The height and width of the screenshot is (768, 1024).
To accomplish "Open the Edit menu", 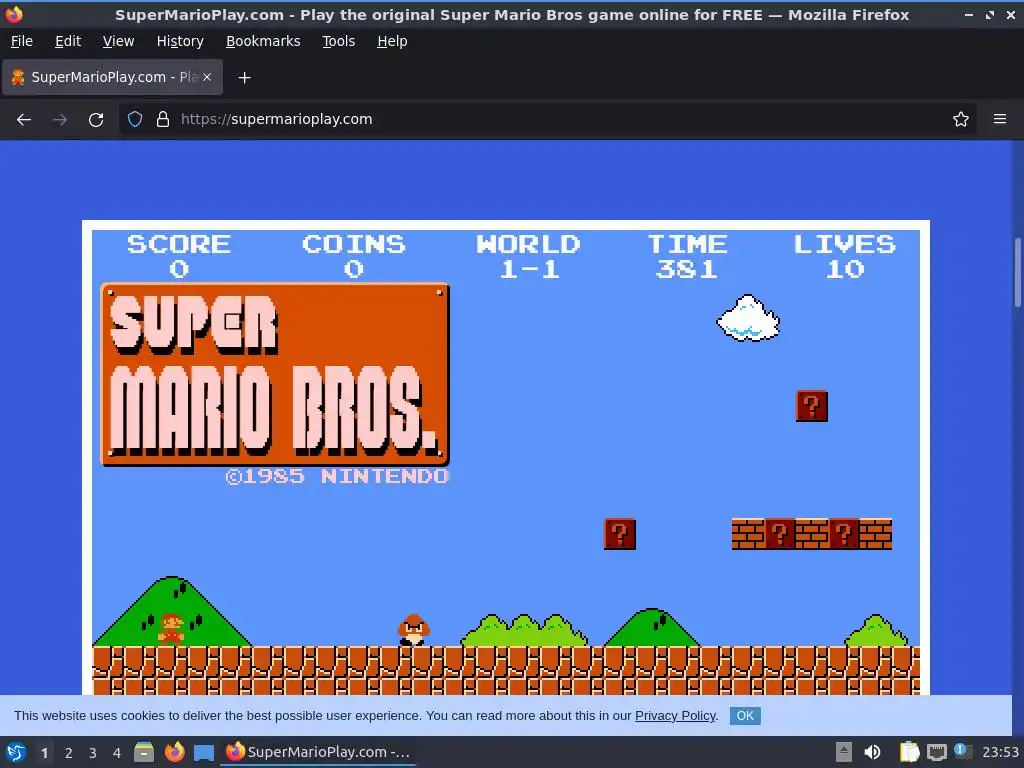I will coord(68,41).
